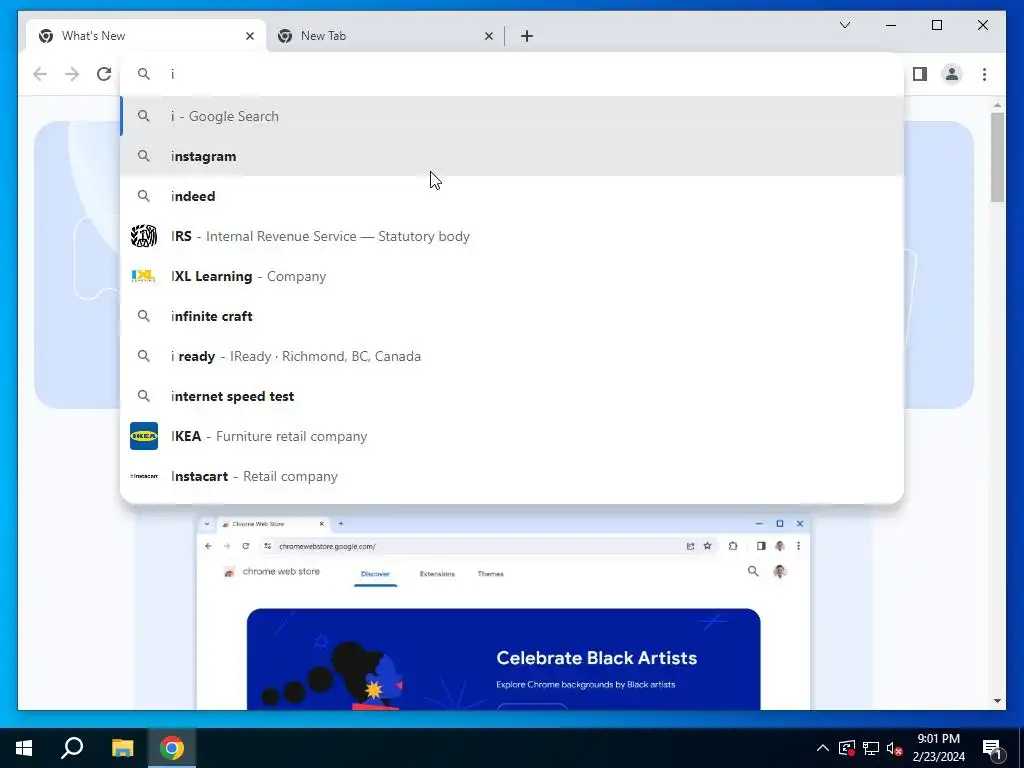The height and width of the screenshot is (768, 1024).
Task: Open the Chrome side panel icon
Action: point(920,74)
